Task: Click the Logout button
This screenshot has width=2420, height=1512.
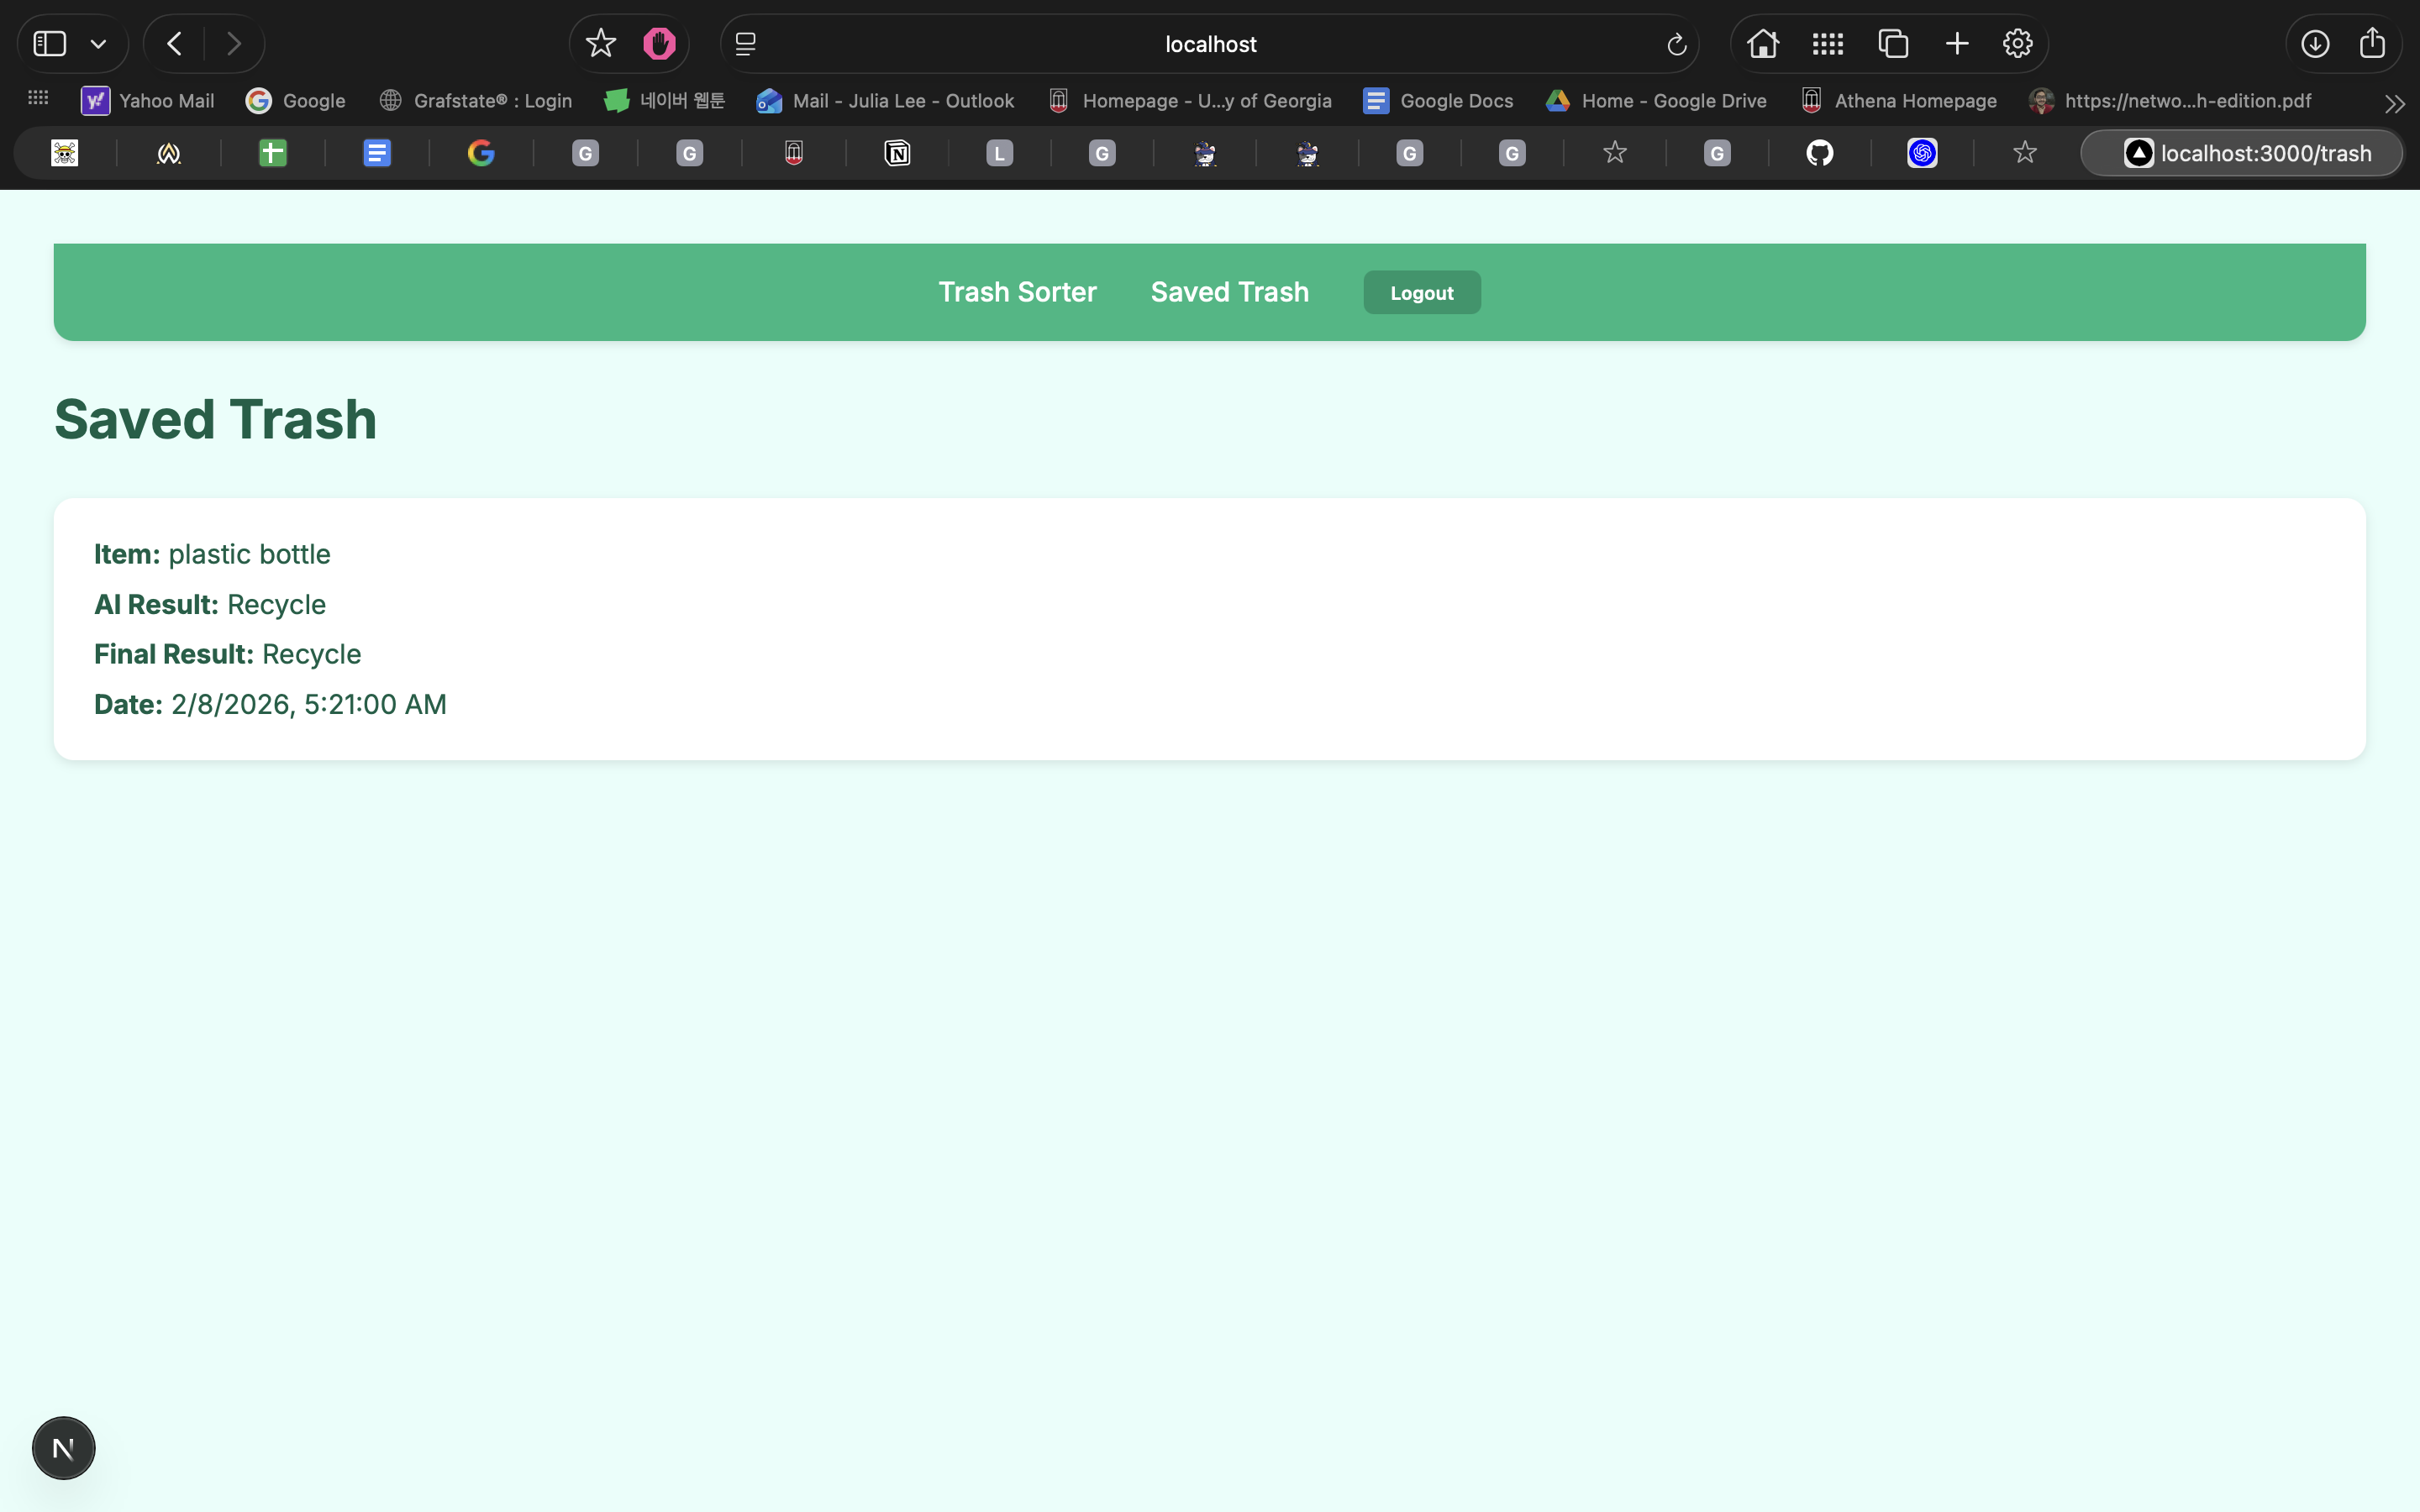Action: pyautogui.click(x=1421, y=293)
